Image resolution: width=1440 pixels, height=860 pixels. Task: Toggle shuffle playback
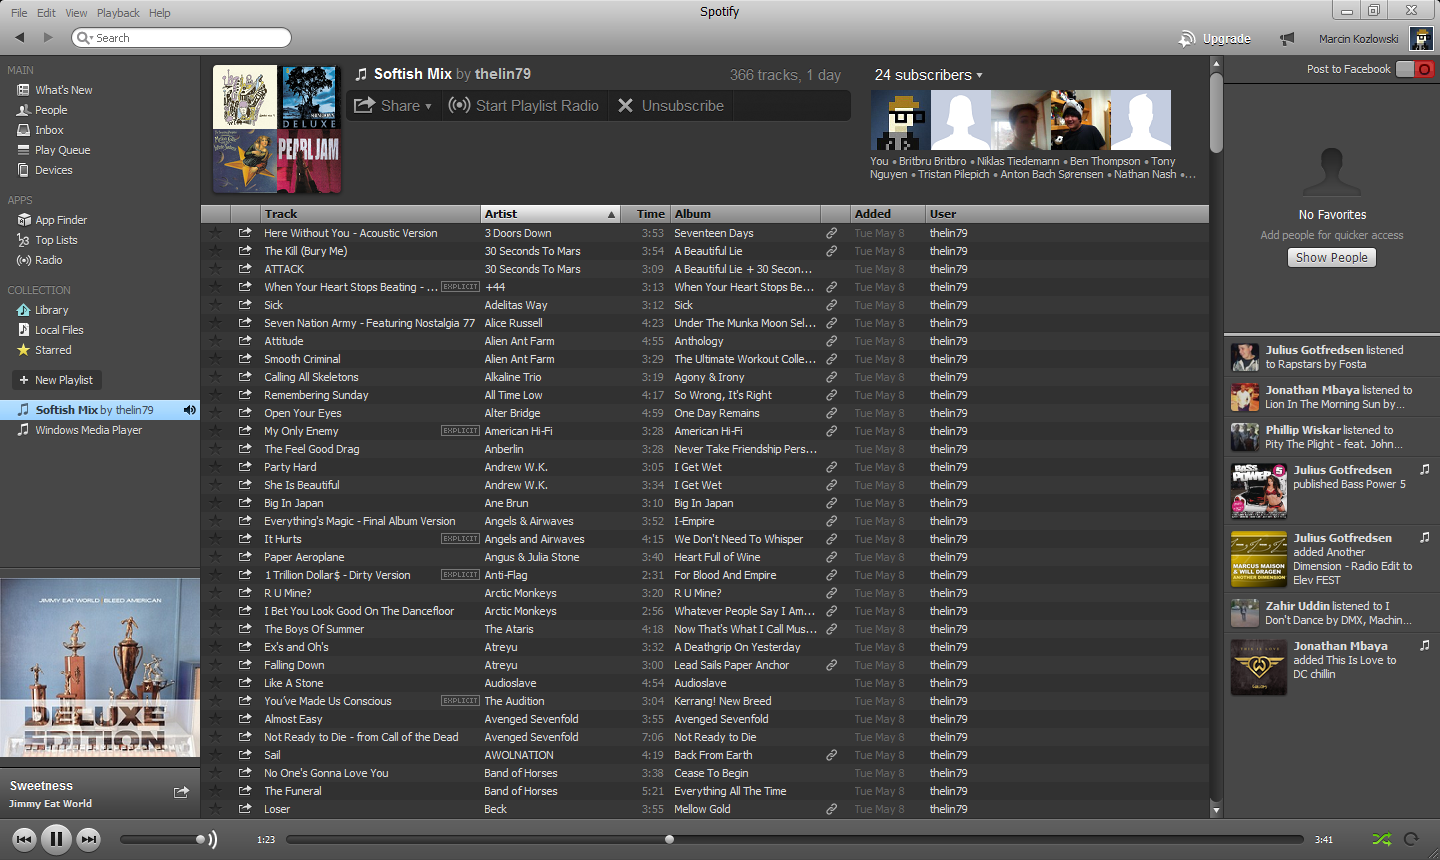pyautogui.click(x=1382, y=840)
